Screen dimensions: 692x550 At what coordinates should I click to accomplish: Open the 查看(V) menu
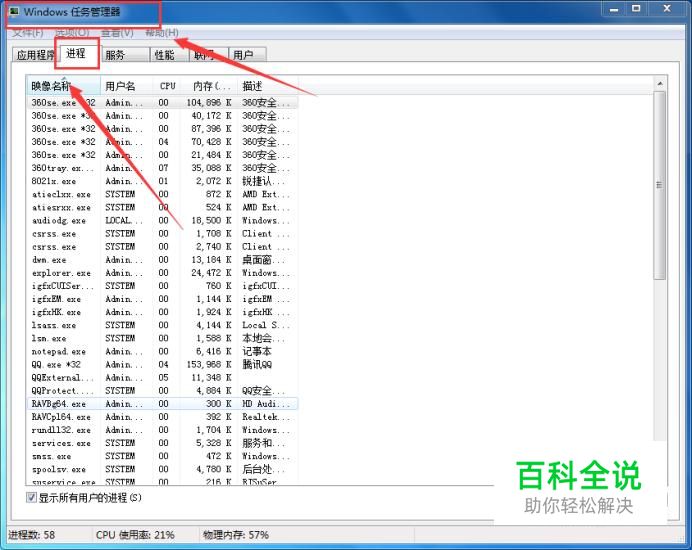tap(117, 33)
